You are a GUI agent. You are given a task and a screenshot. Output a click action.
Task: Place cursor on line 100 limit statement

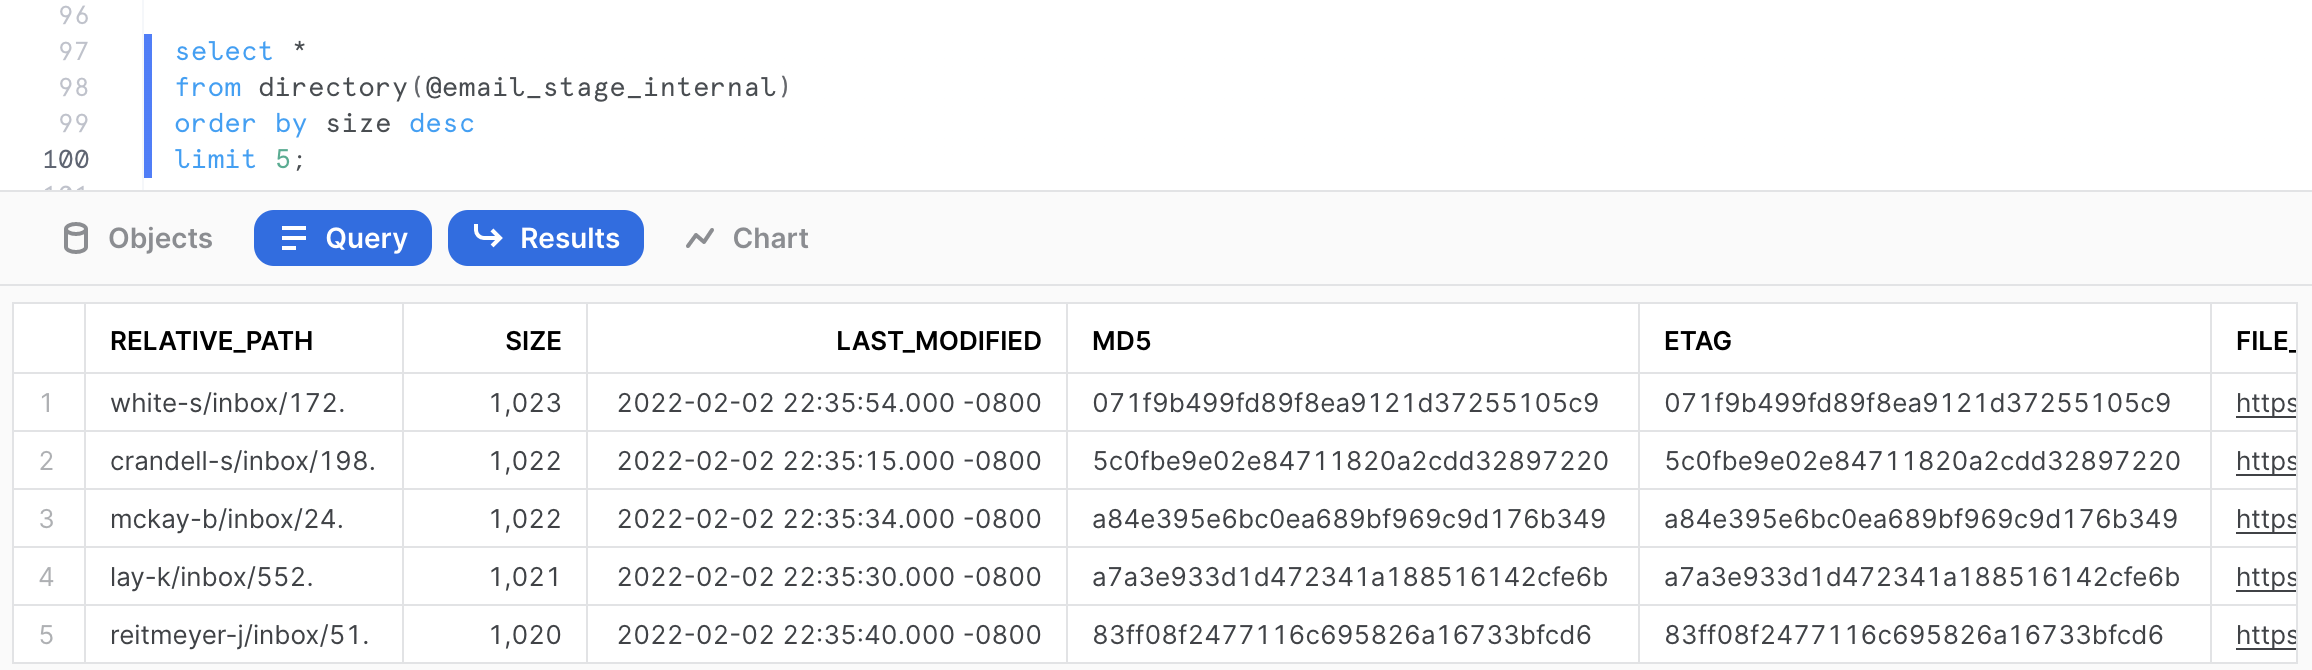(240, 159)
